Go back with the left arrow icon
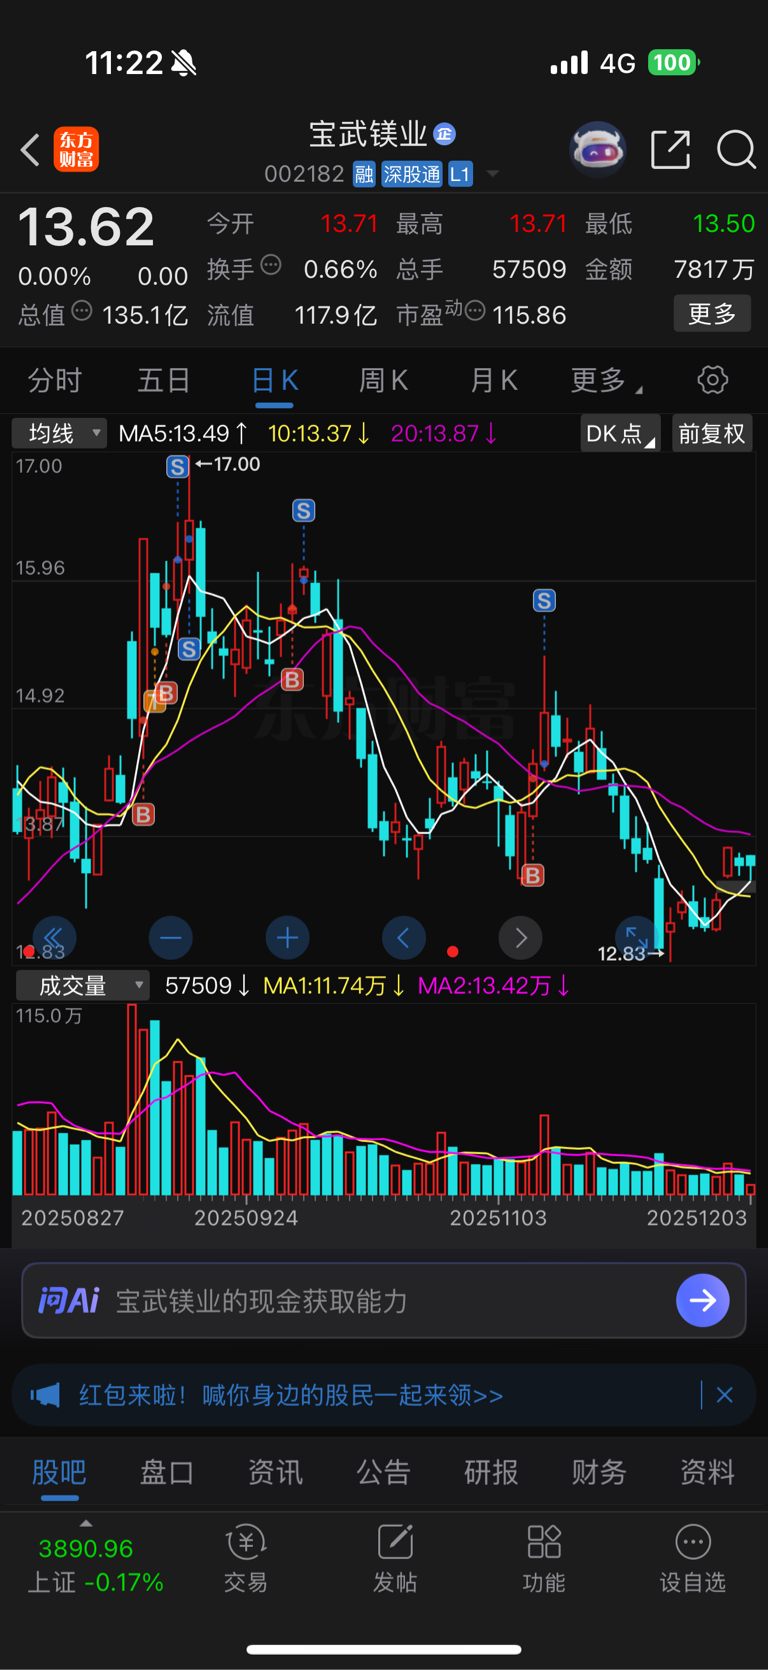768x1670 pixels. click(30, 150)
